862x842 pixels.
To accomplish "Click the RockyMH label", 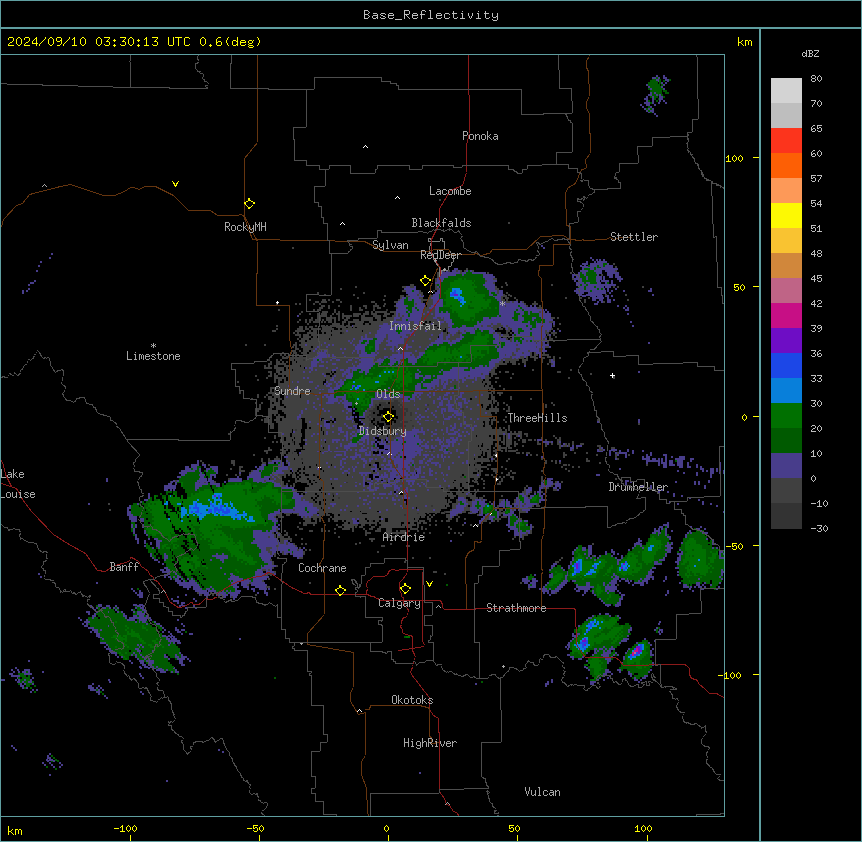I will (245, 227).
